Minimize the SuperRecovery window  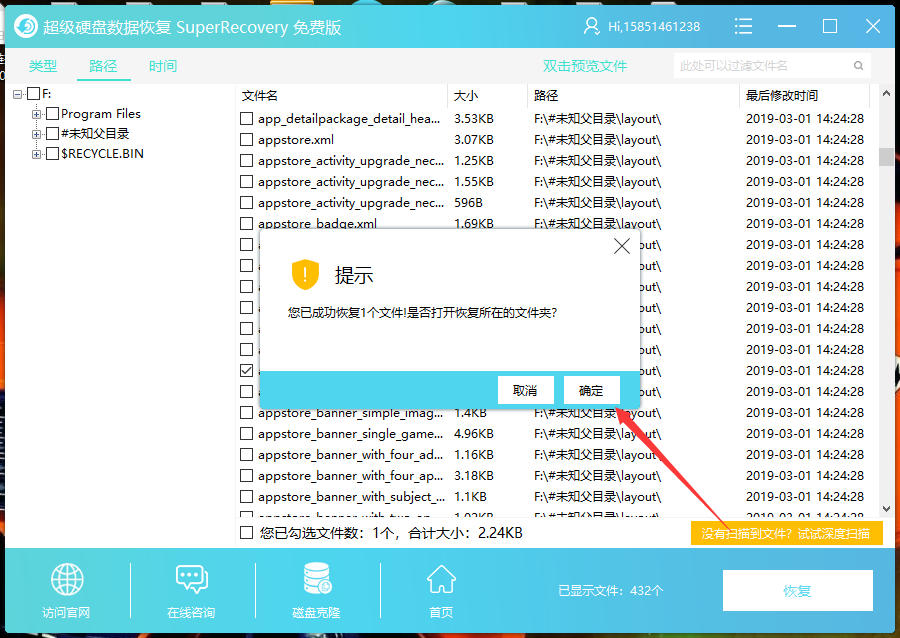(786, 26)
